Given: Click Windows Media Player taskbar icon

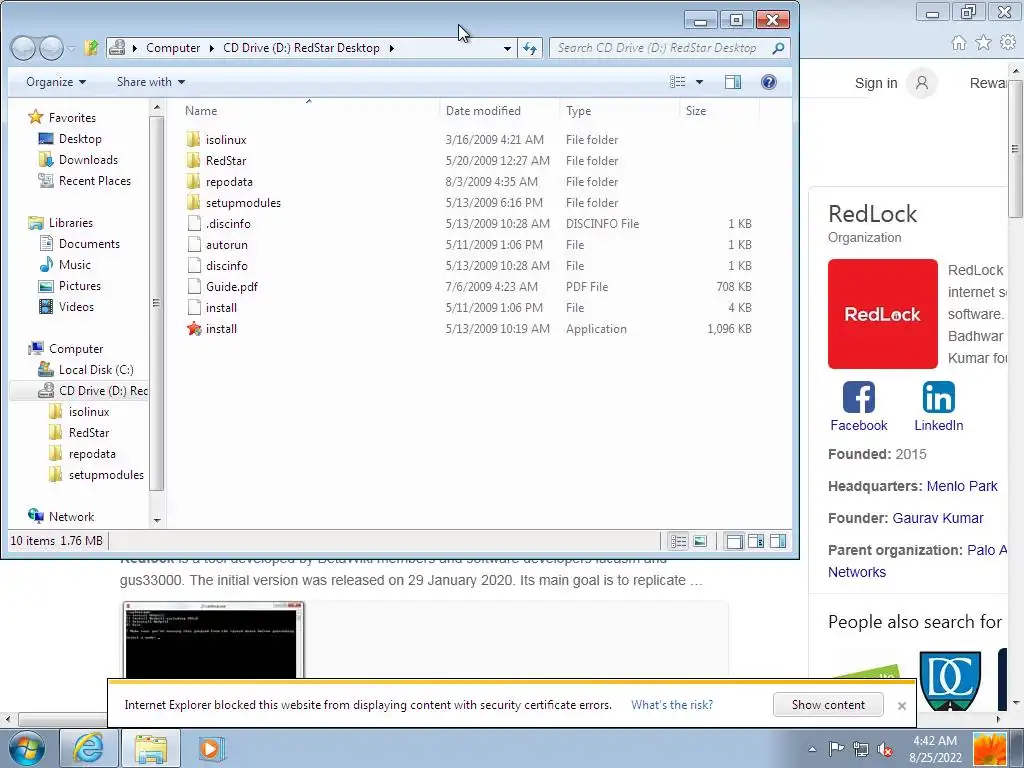Looking at the screenshot, I should 210,748.
